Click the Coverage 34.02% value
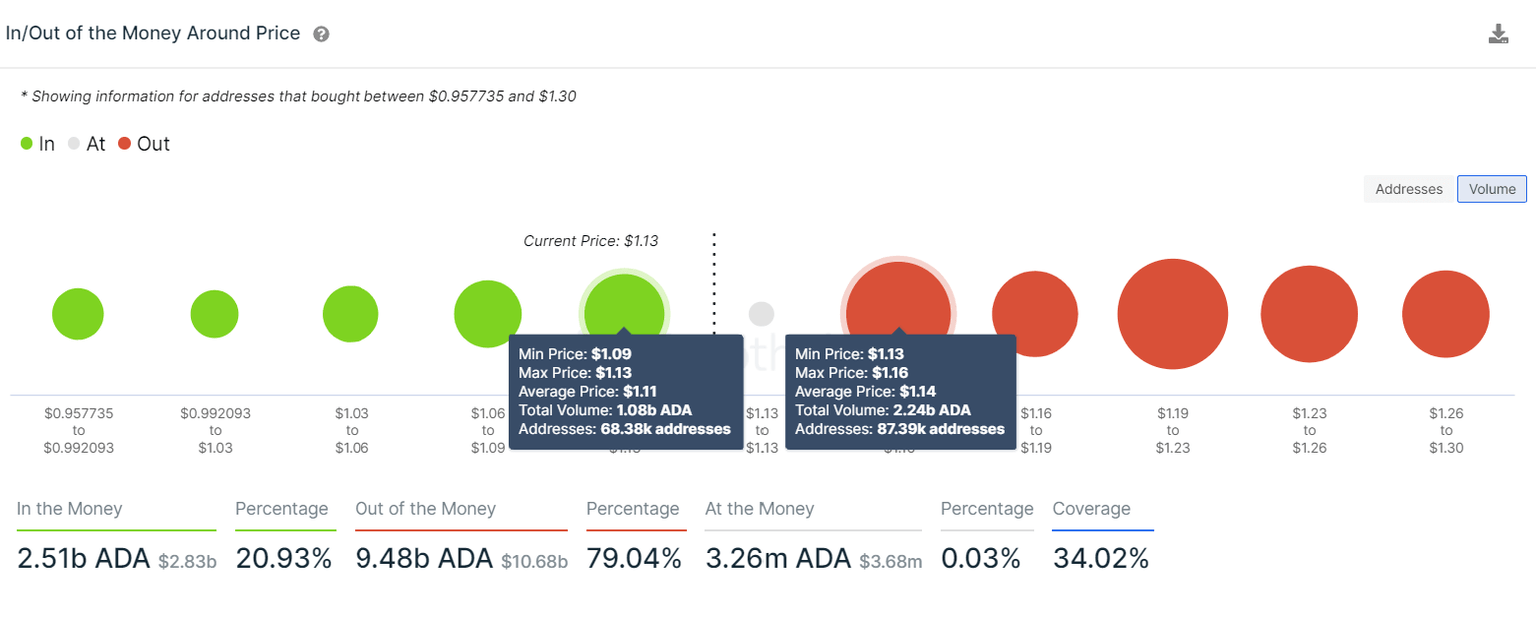This screenshot has height=619, width=1536. [x=1101, y=559]
